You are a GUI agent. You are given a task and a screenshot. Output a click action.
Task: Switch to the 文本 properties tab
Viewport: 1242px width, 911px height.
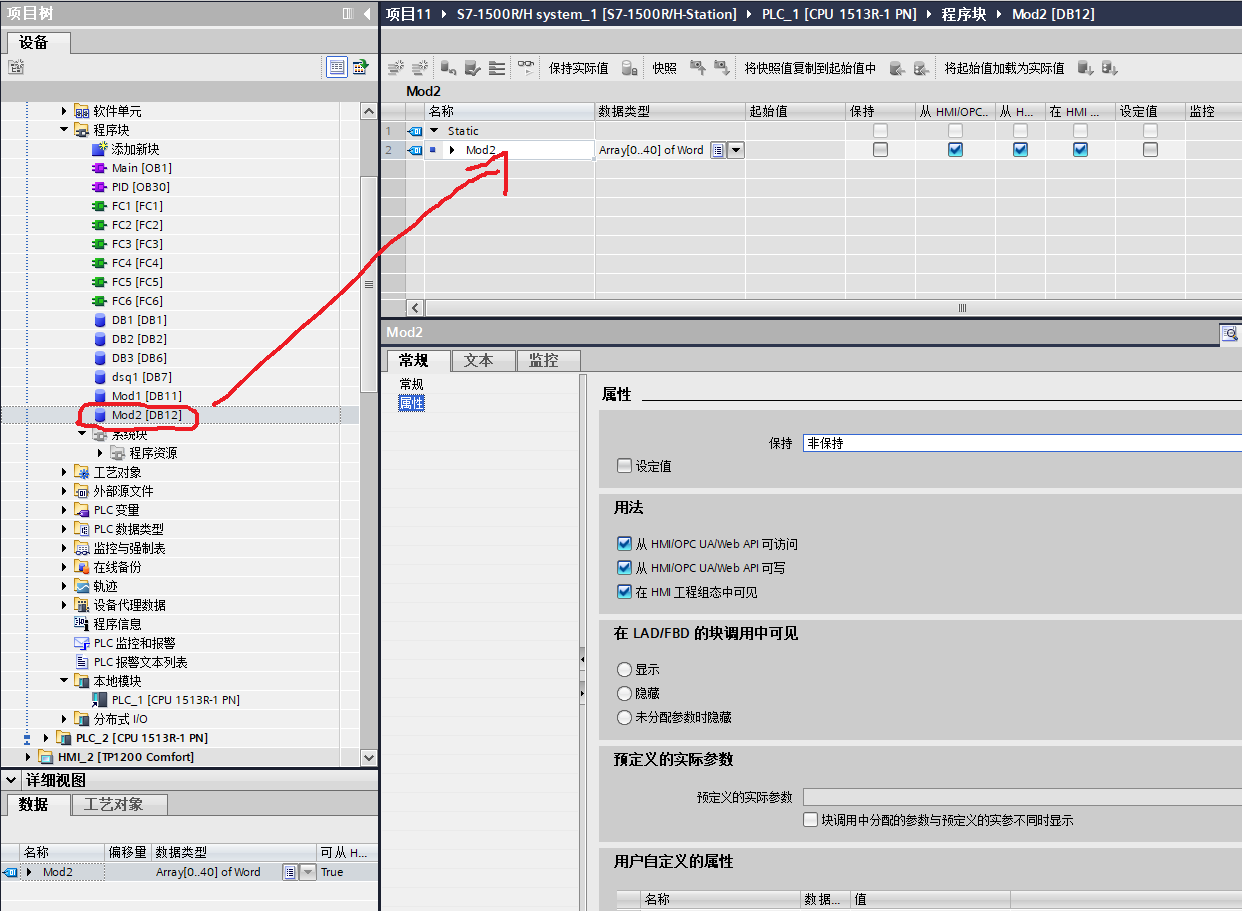coord(479,361)
